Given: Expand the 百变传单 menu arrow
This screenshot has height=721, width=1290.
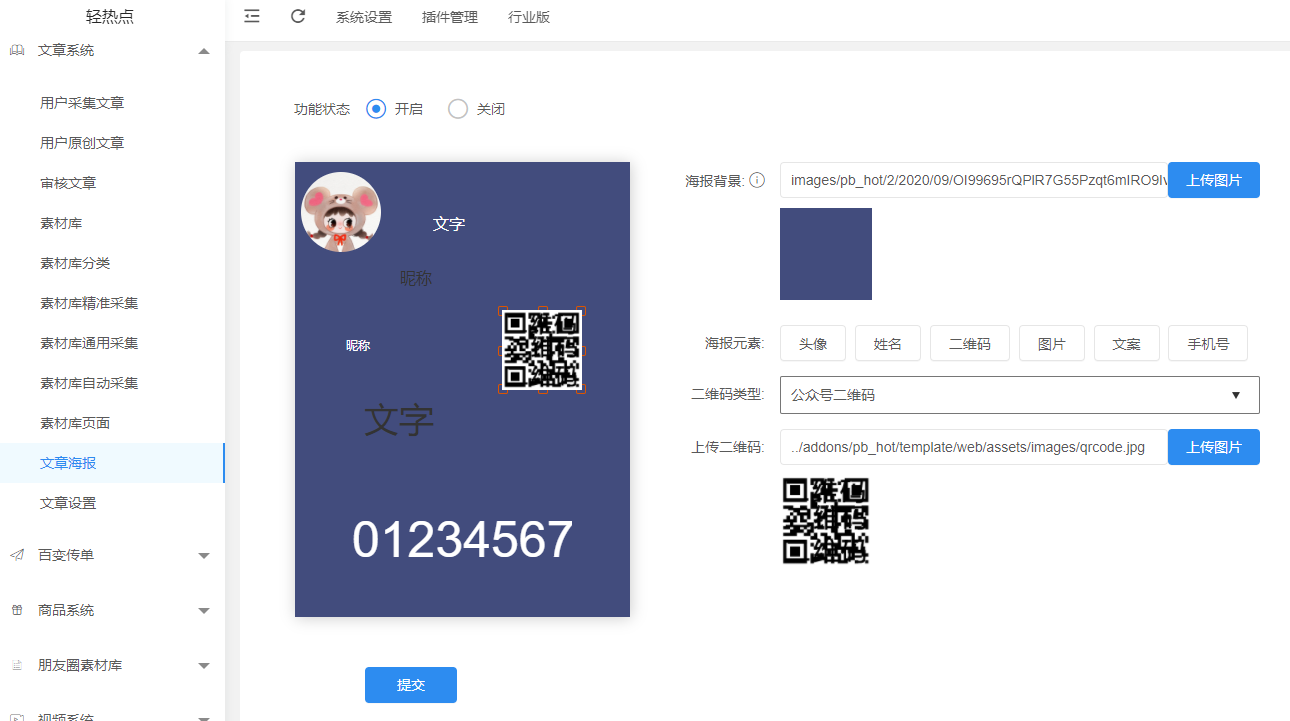Looking at the screenshot, I should point(204,556).
